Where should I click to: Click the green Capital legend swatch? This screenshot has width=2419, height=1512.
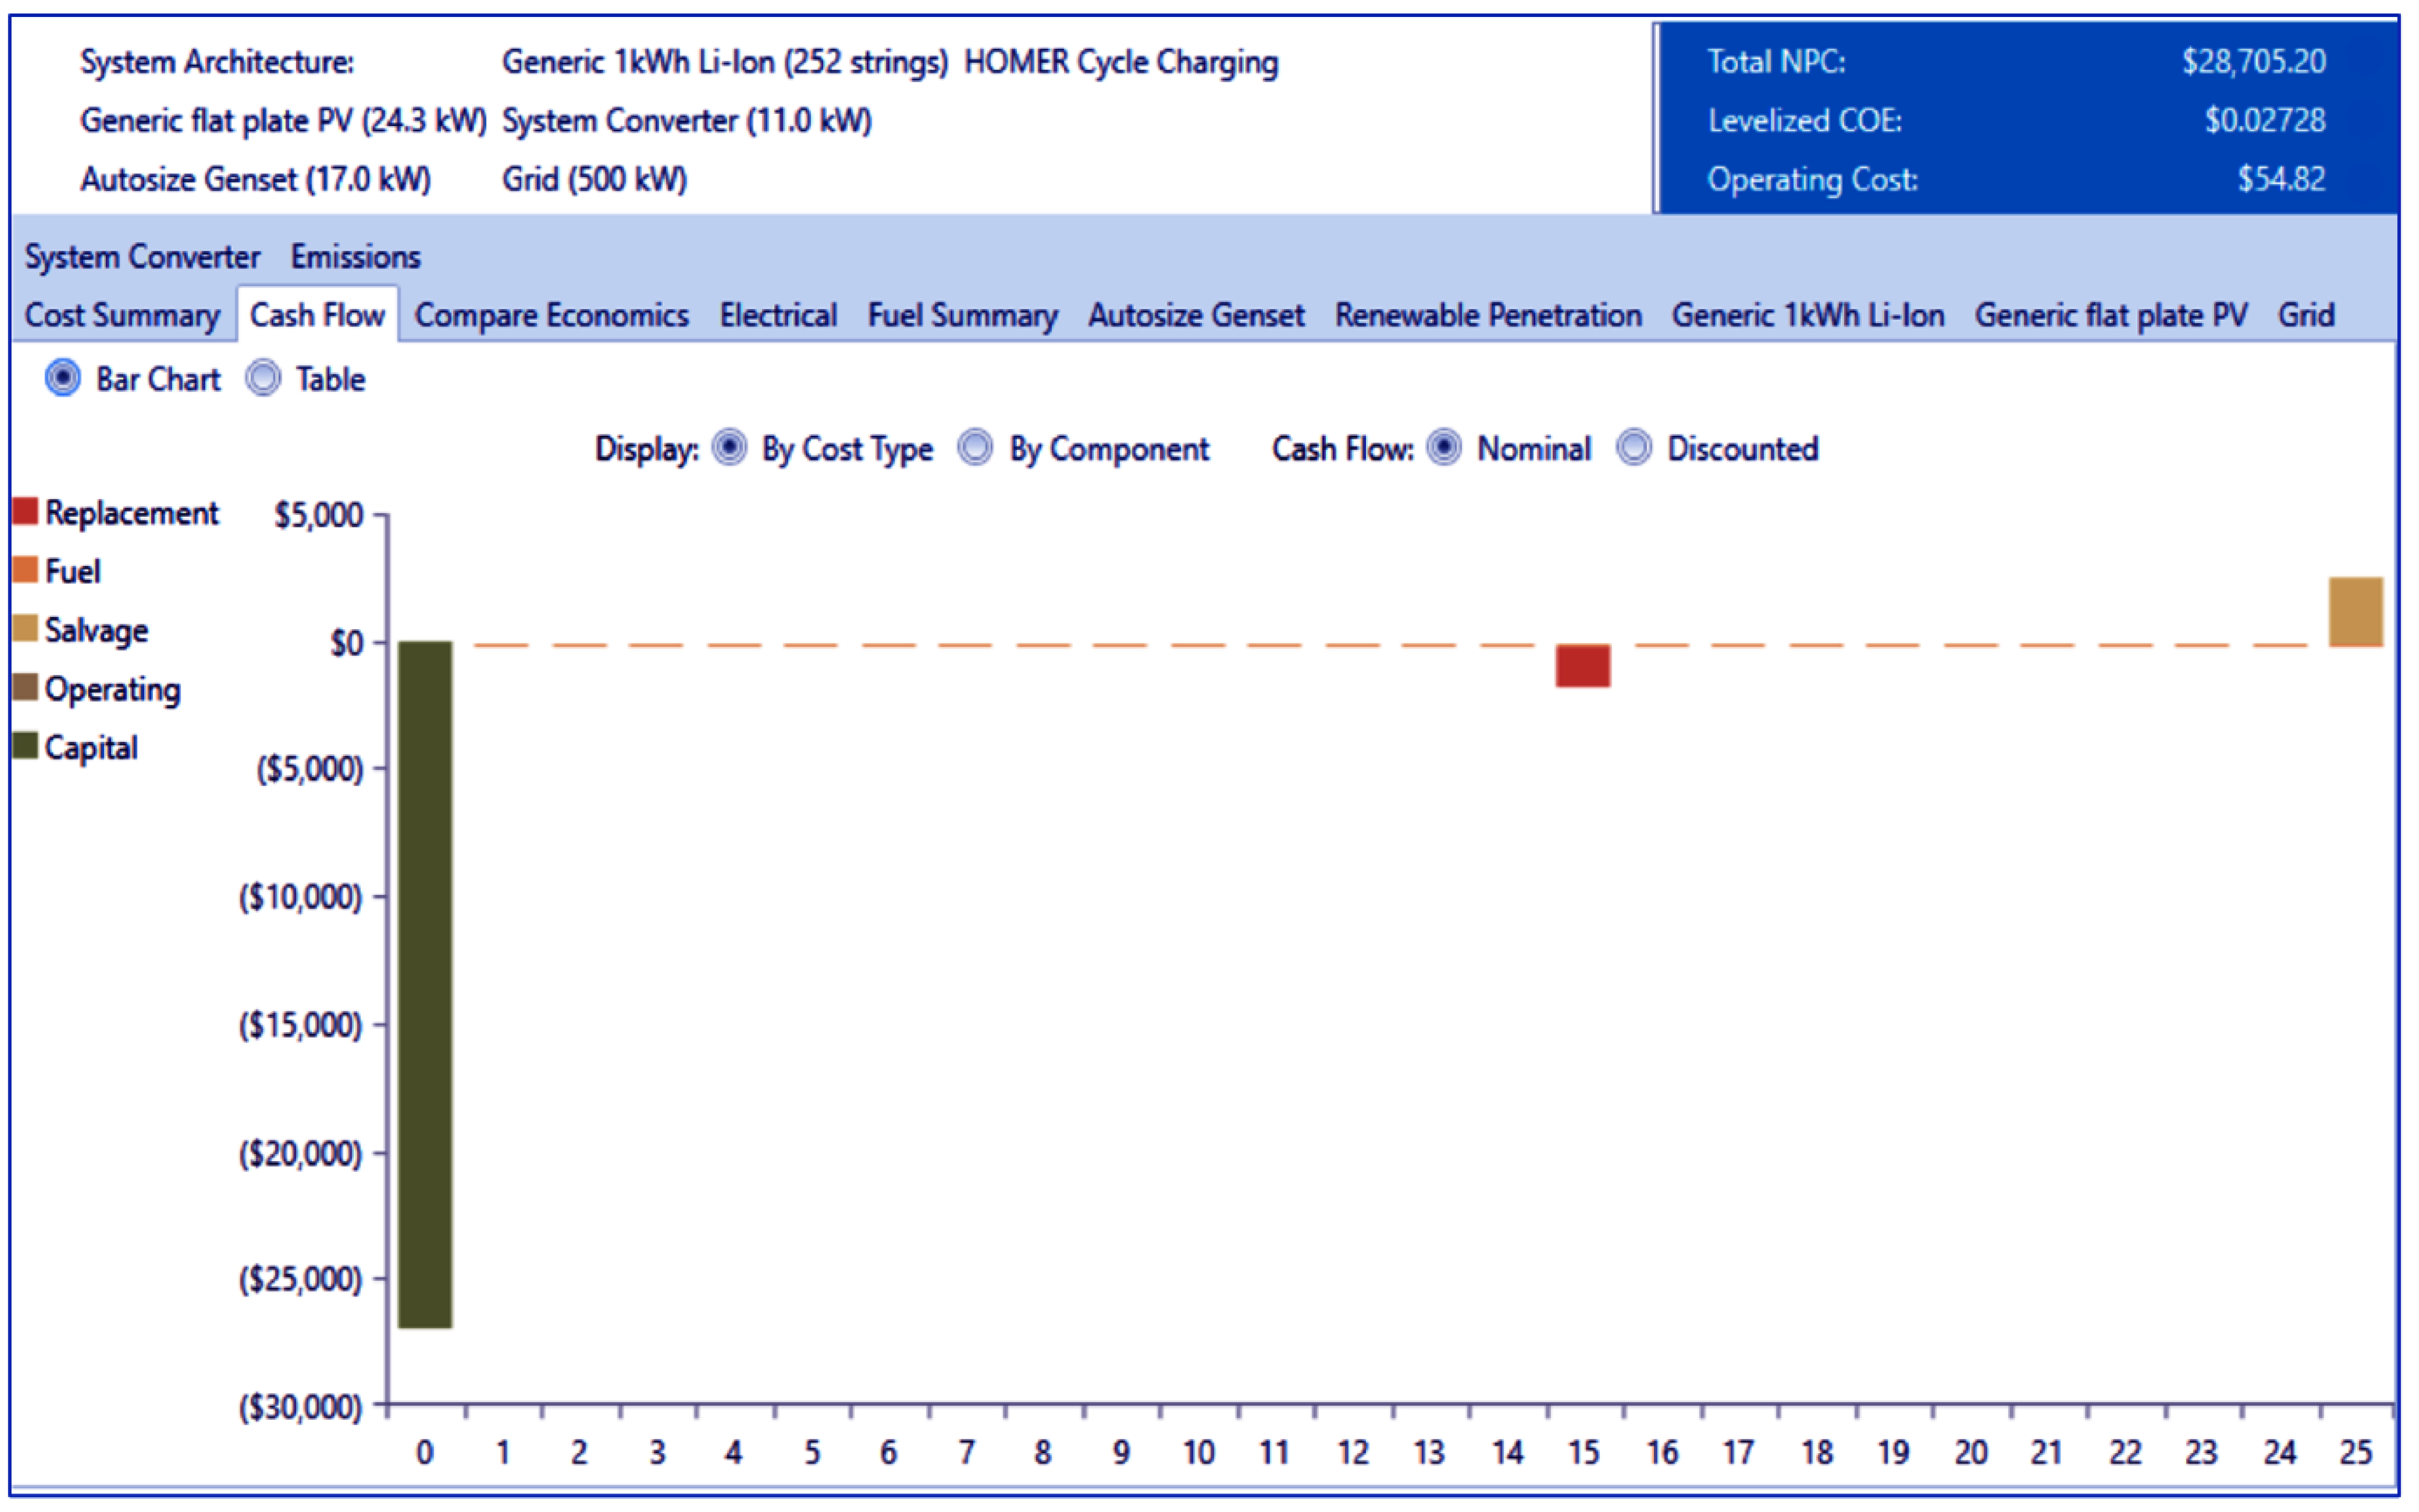coord(26,746)
